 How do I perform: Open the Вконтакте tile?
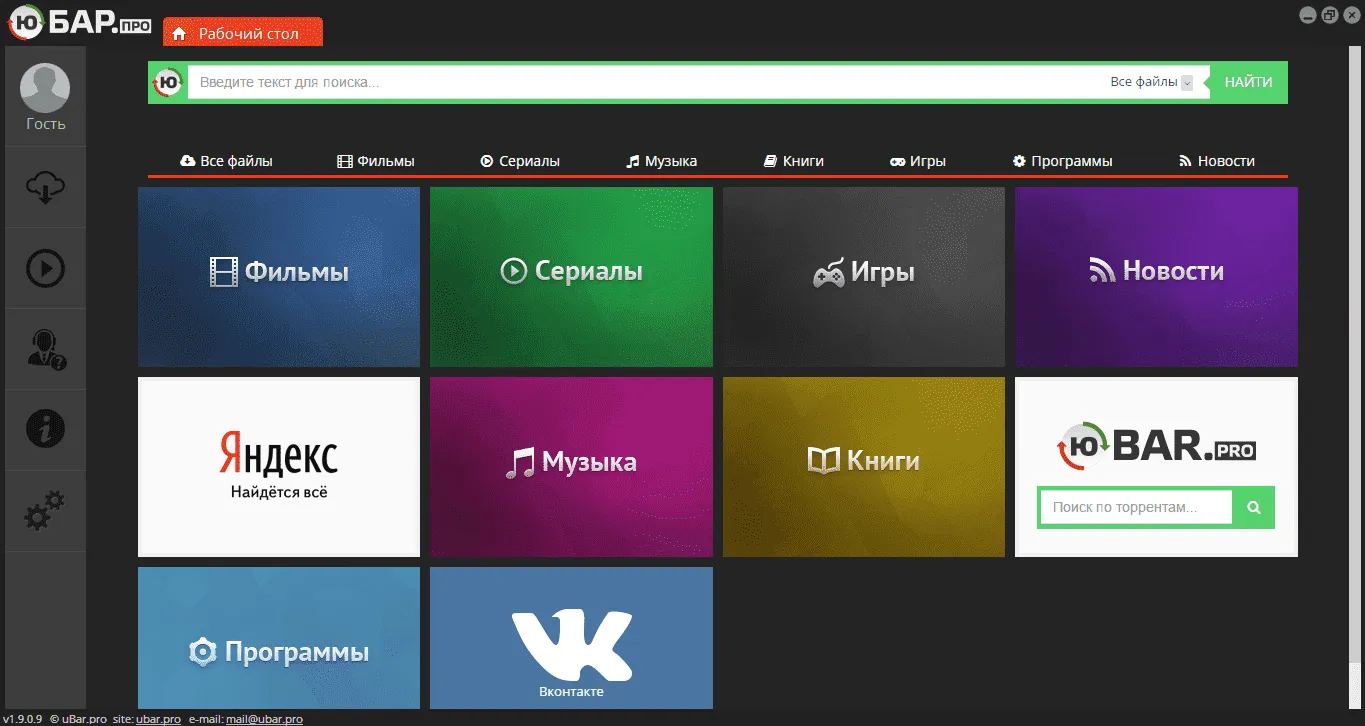pyautogui.click(x=571, y=638)
